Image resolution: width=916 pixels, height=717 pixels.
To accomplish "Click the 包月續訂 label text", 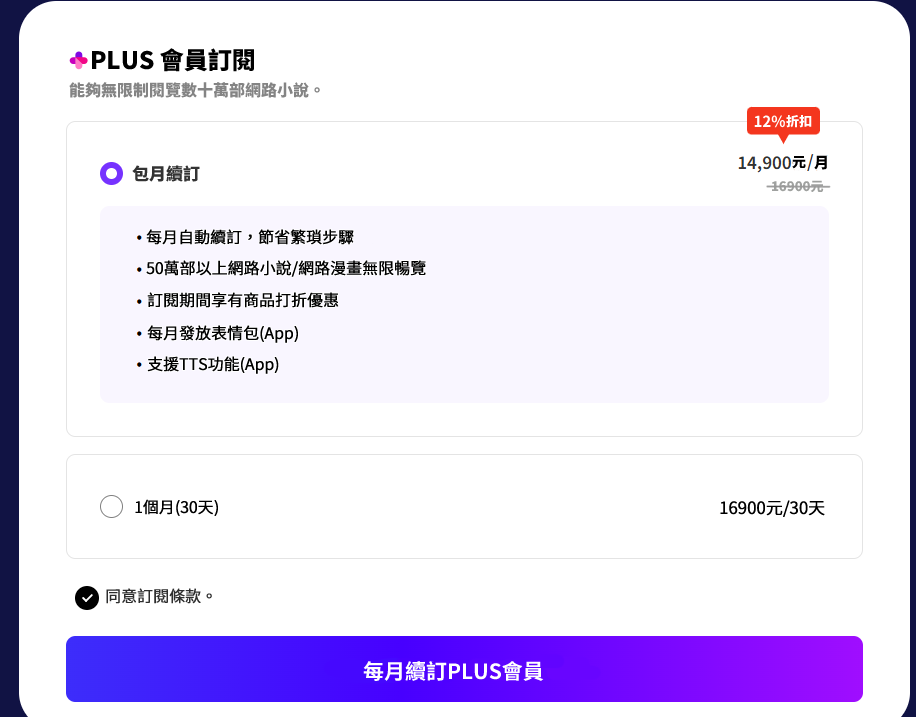I will (x=166, y=174).
